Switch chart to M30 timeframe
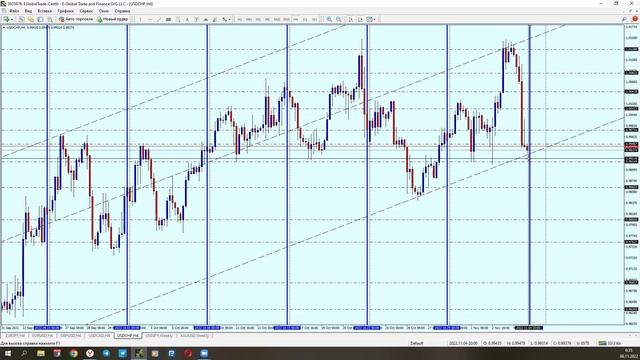The width and height of the screenshot is (640, 360). point(268,19)
